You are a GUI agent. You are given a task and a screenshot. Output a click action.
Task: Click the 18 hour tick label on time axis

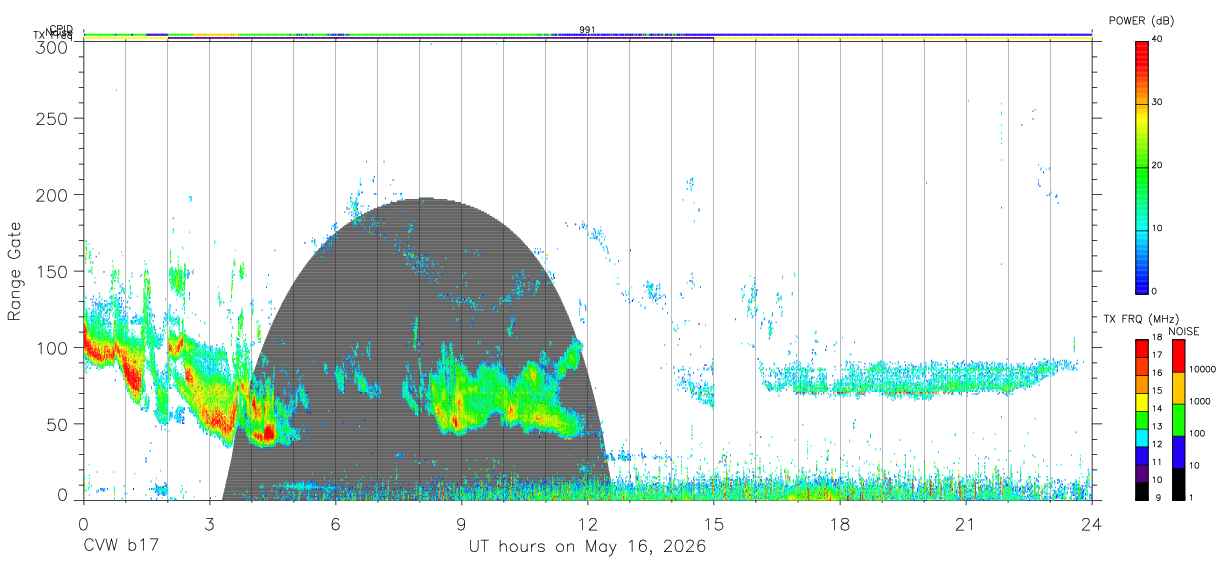[839, 524]
